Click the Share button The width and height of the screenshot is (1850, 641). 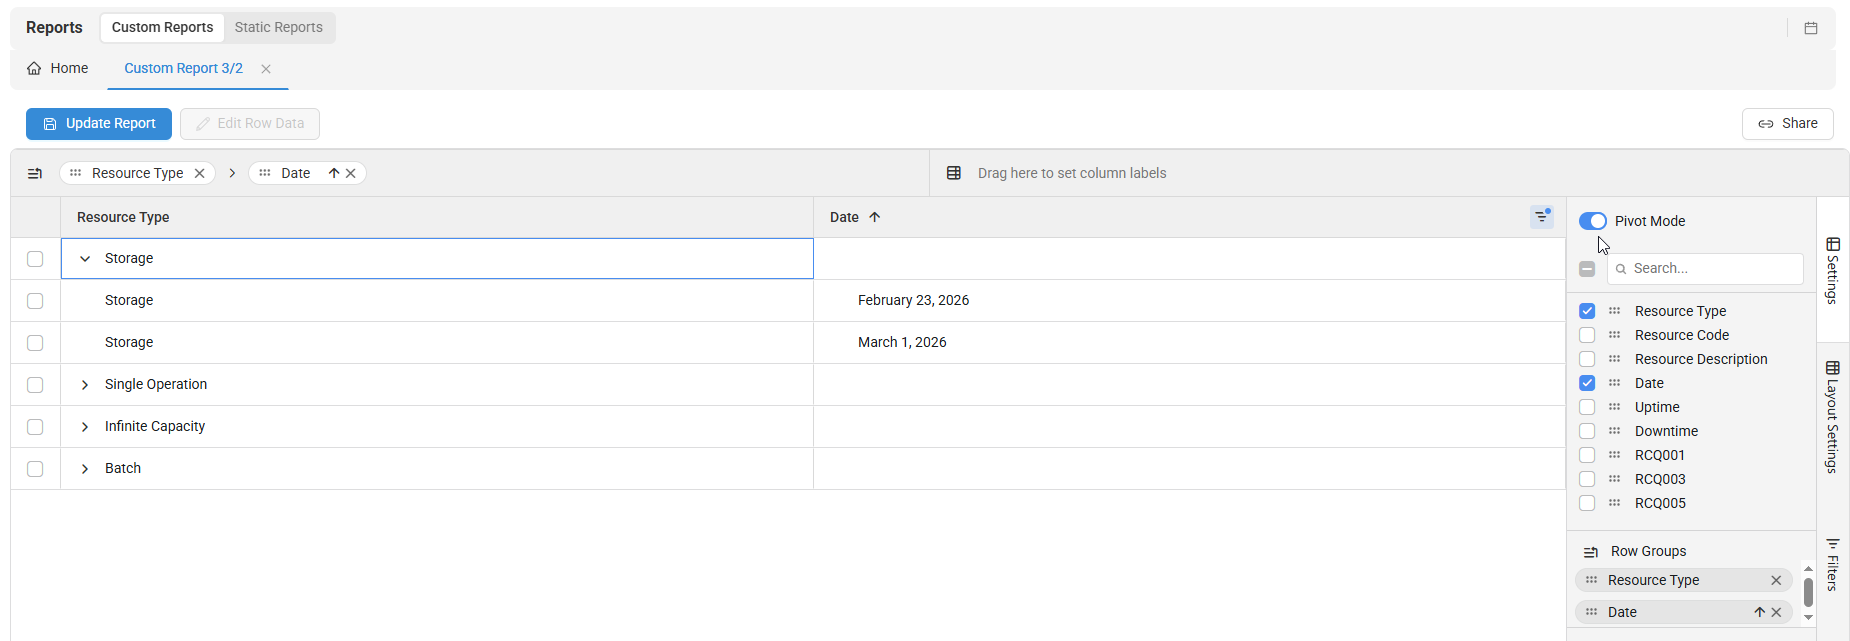(x=1787, y=124)
